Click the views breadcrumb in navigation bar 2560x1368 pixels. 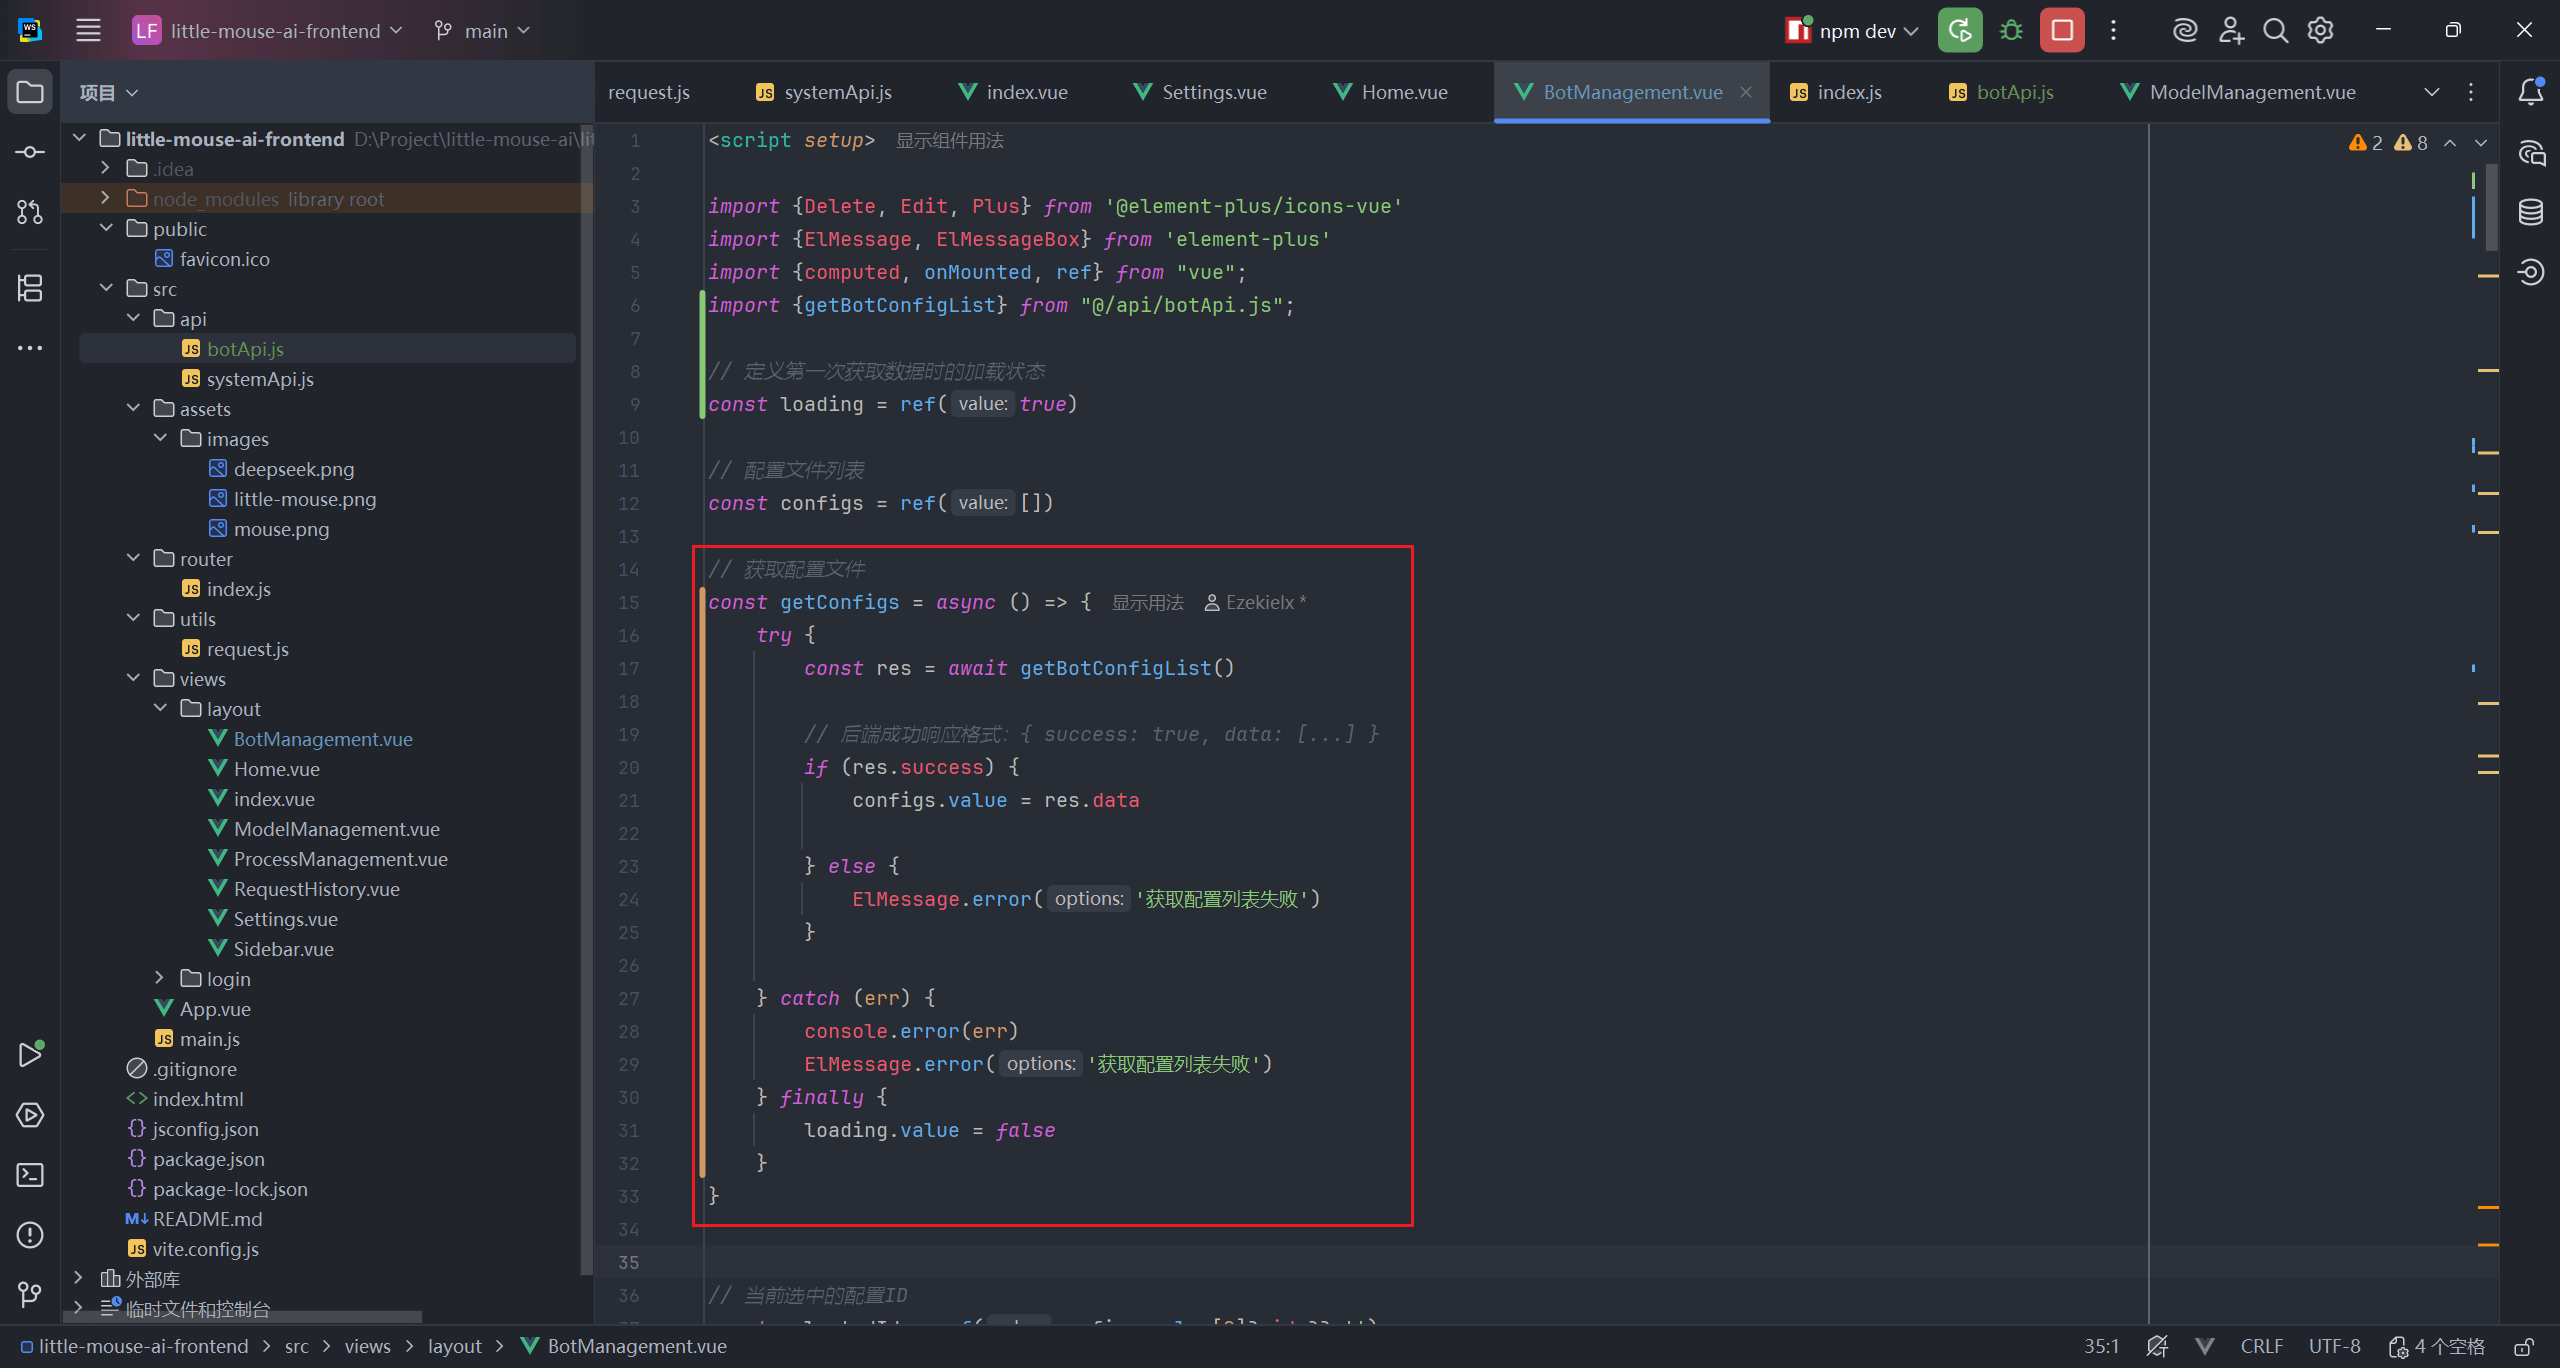[x=367, y=1347]
